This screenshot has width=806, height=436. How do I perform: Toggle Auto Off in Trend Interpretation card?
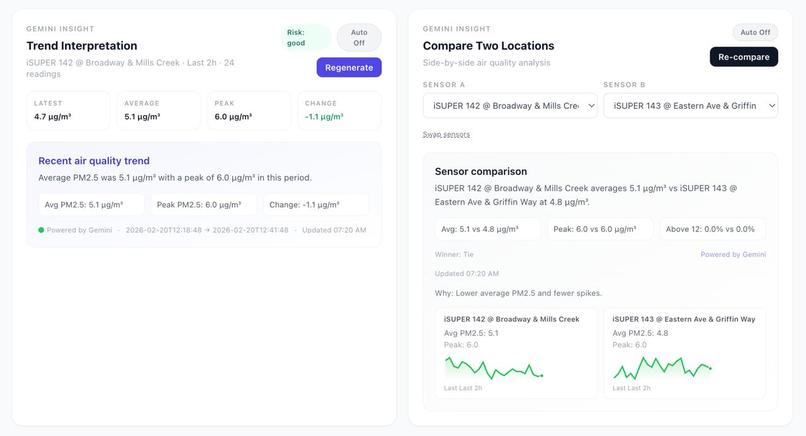pyautogui.click(x=359, y=38)
